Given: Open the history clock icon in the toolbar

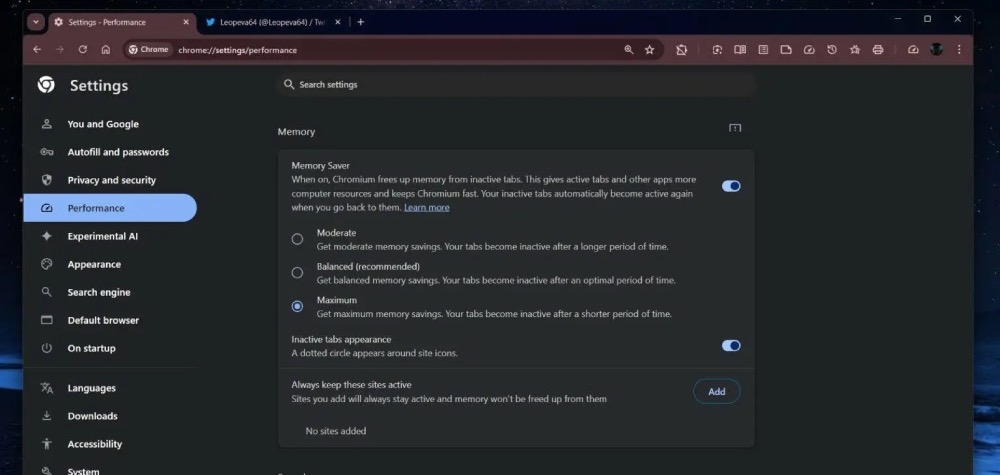Looking at the screenshot, I should pos(832,49).
